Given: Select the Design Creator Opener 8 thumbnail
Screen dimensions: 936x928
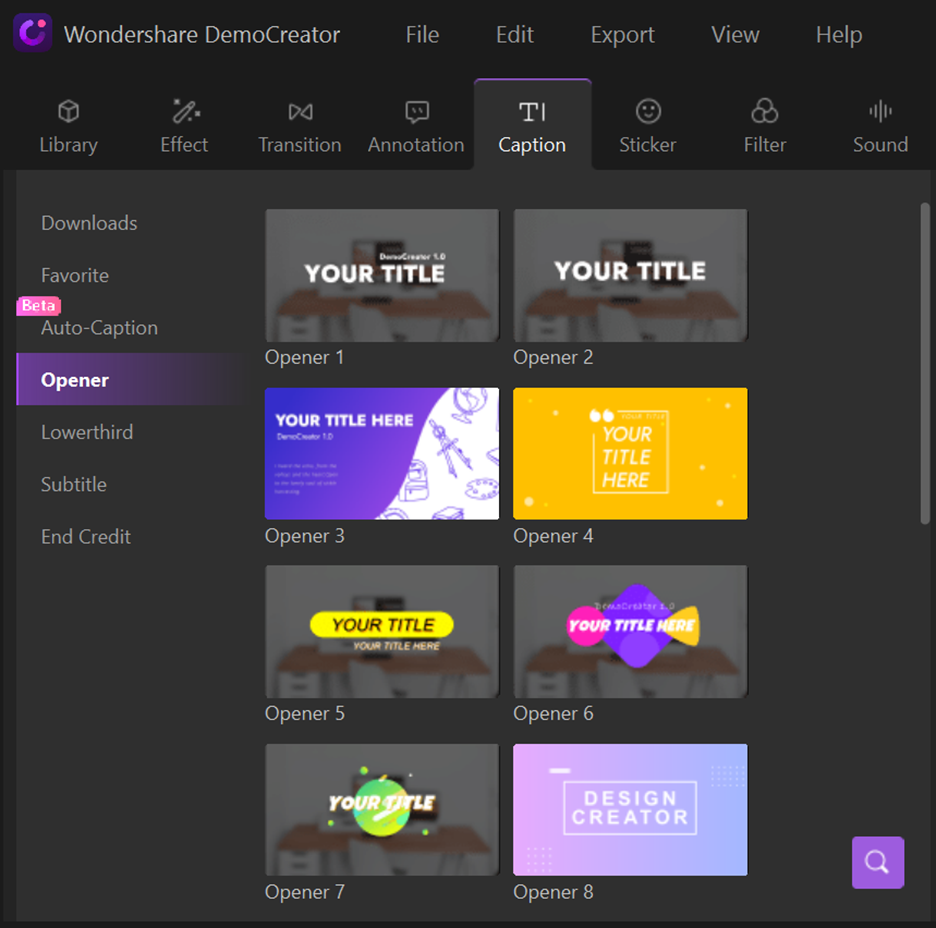Looking at the screenshot, I should (630, 810).
